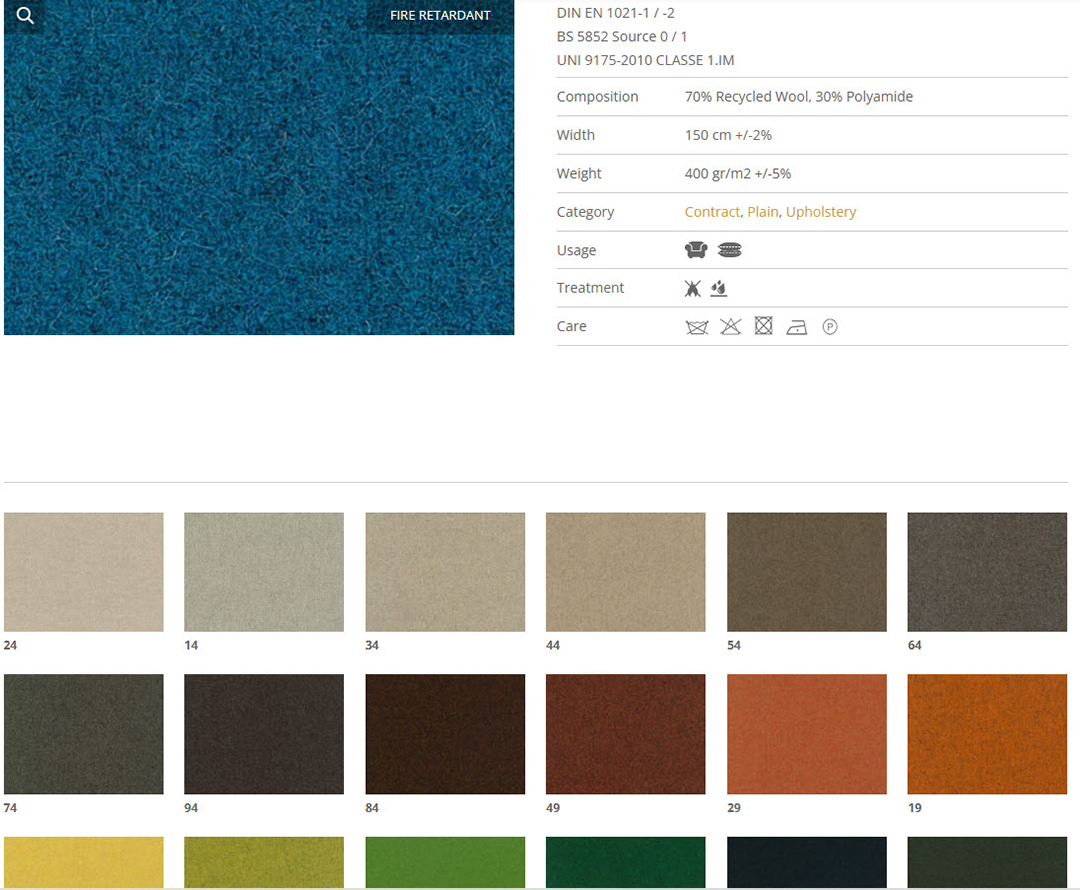Screen dimensions: 1080x890
Task: Select color swatch 24 light beige
Action: (84, 572)
